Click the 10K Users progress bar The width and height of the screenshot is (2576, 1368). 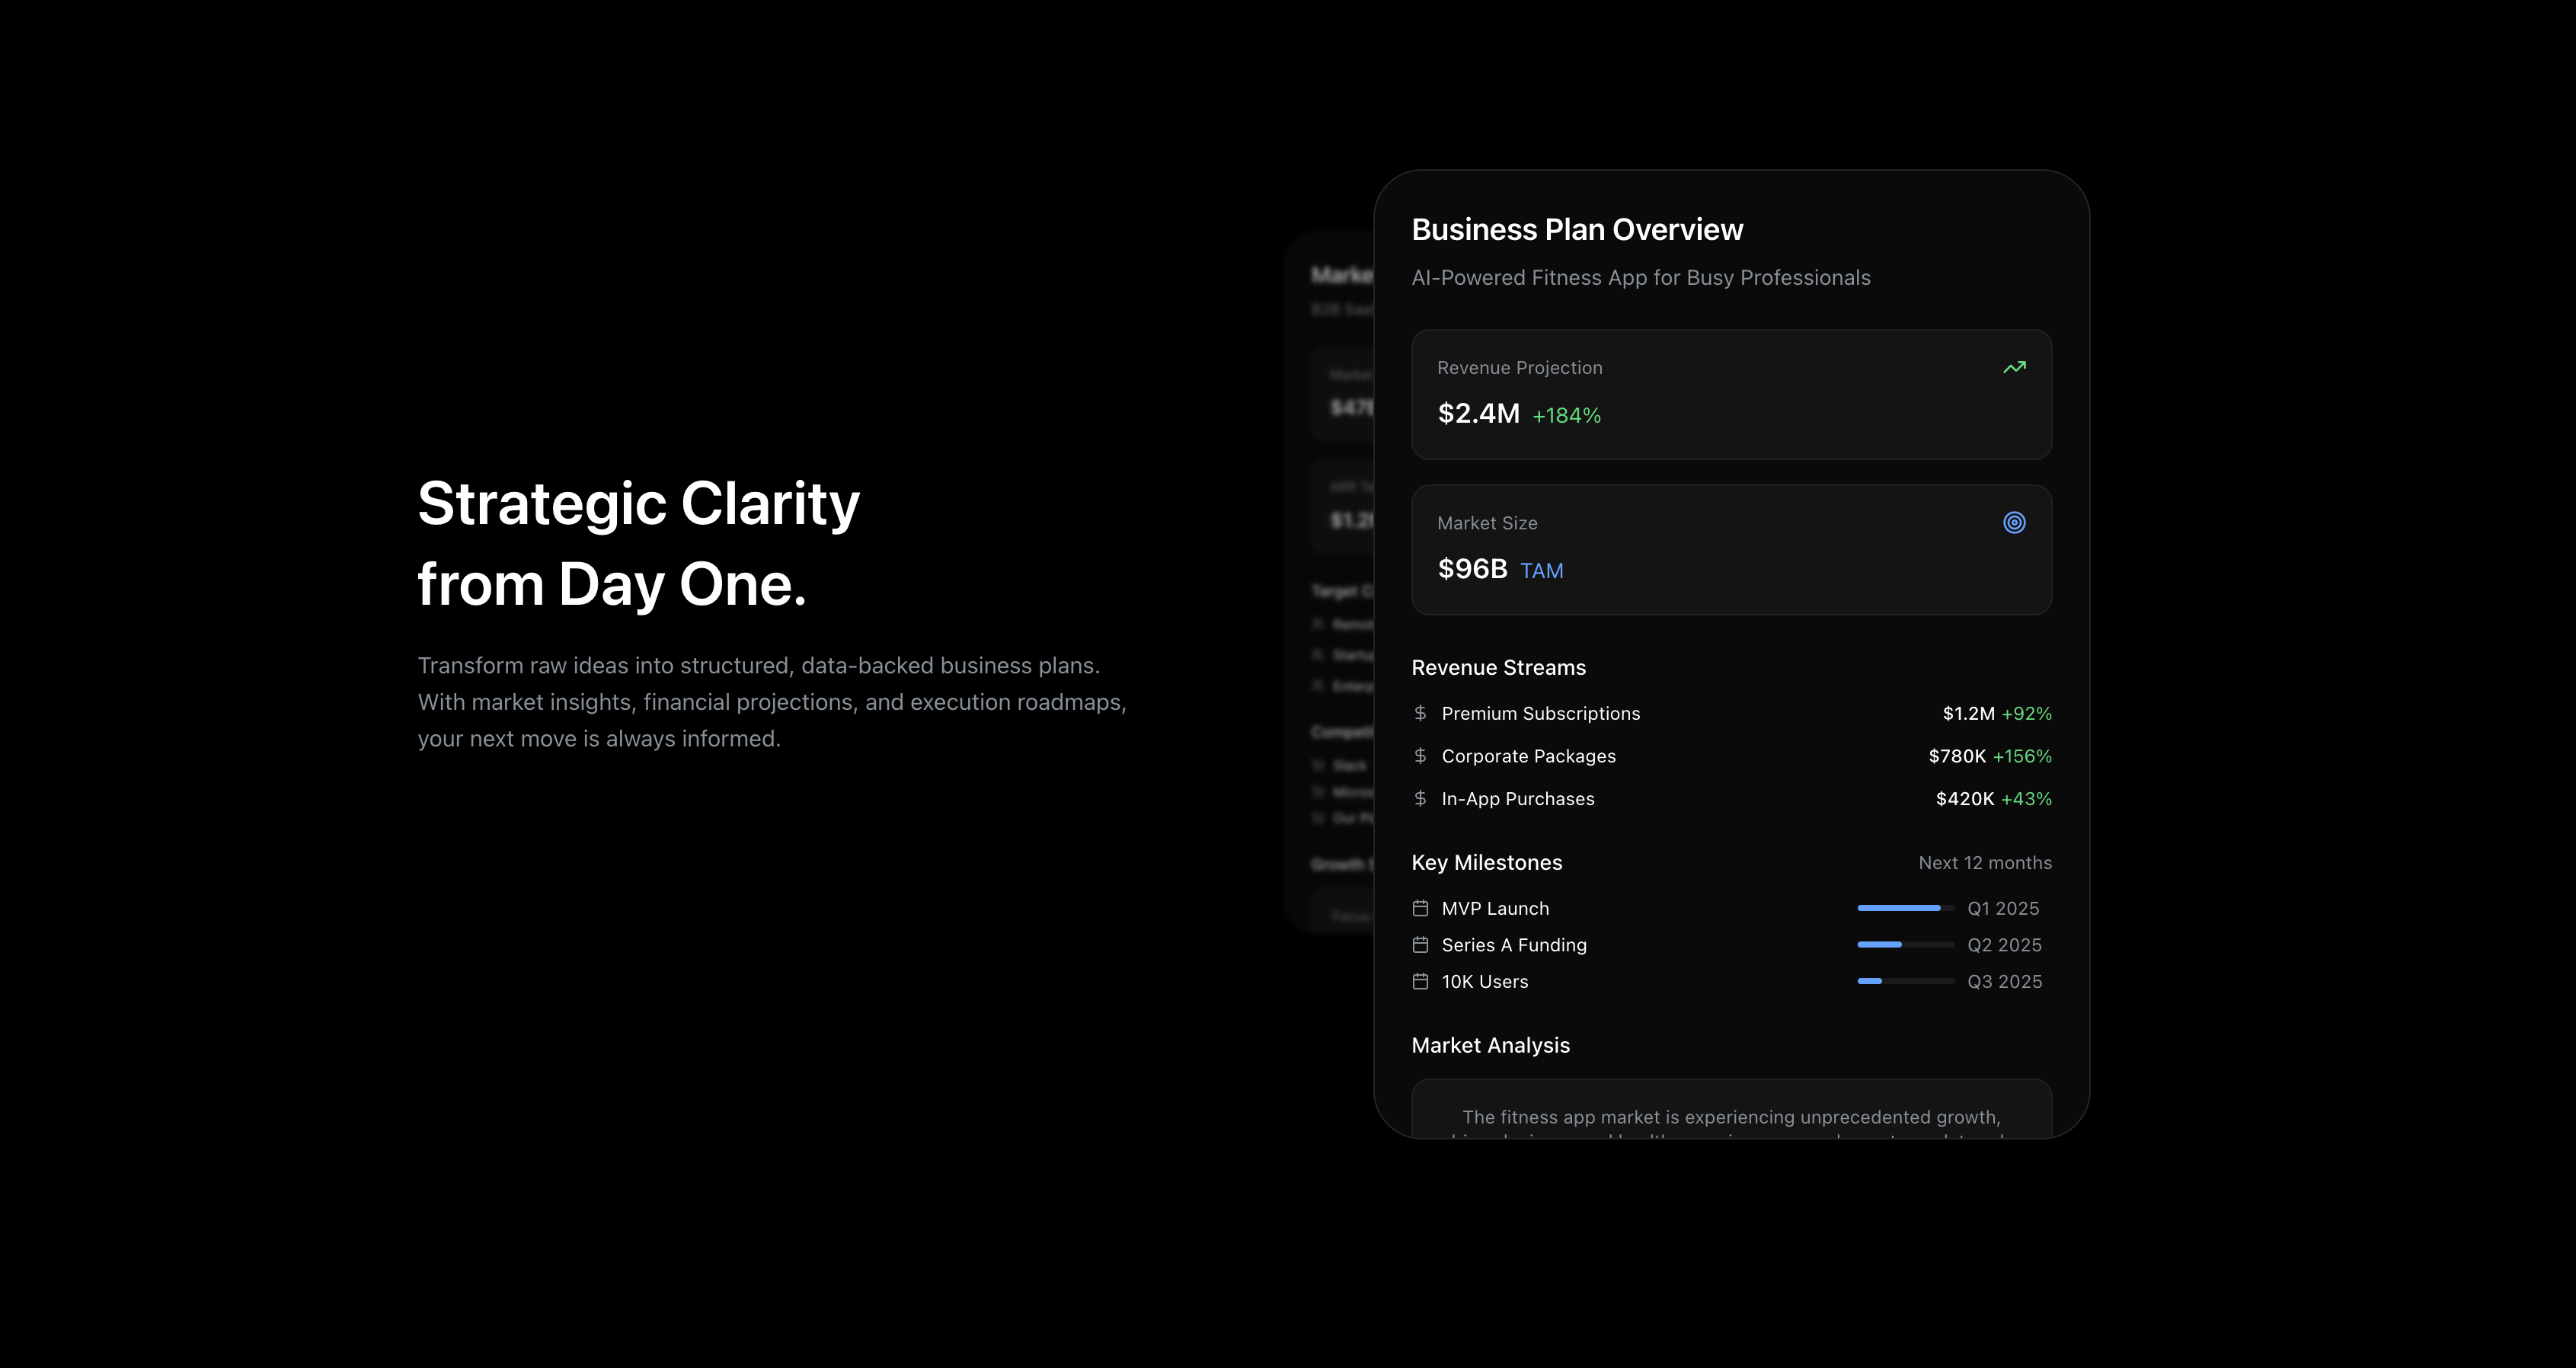pyautogui.click(x=1905, y=981)
